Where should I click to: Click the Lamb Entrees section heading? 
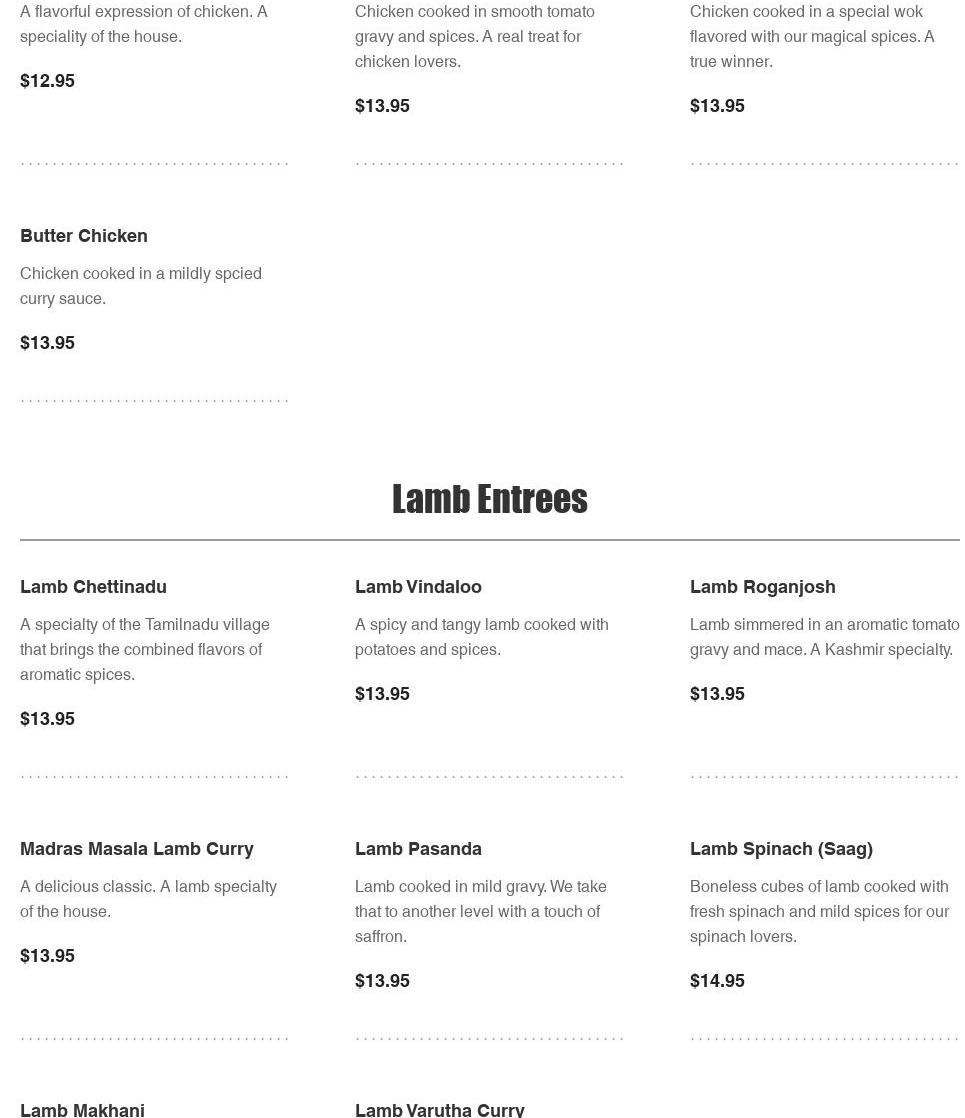coord(489,499)
